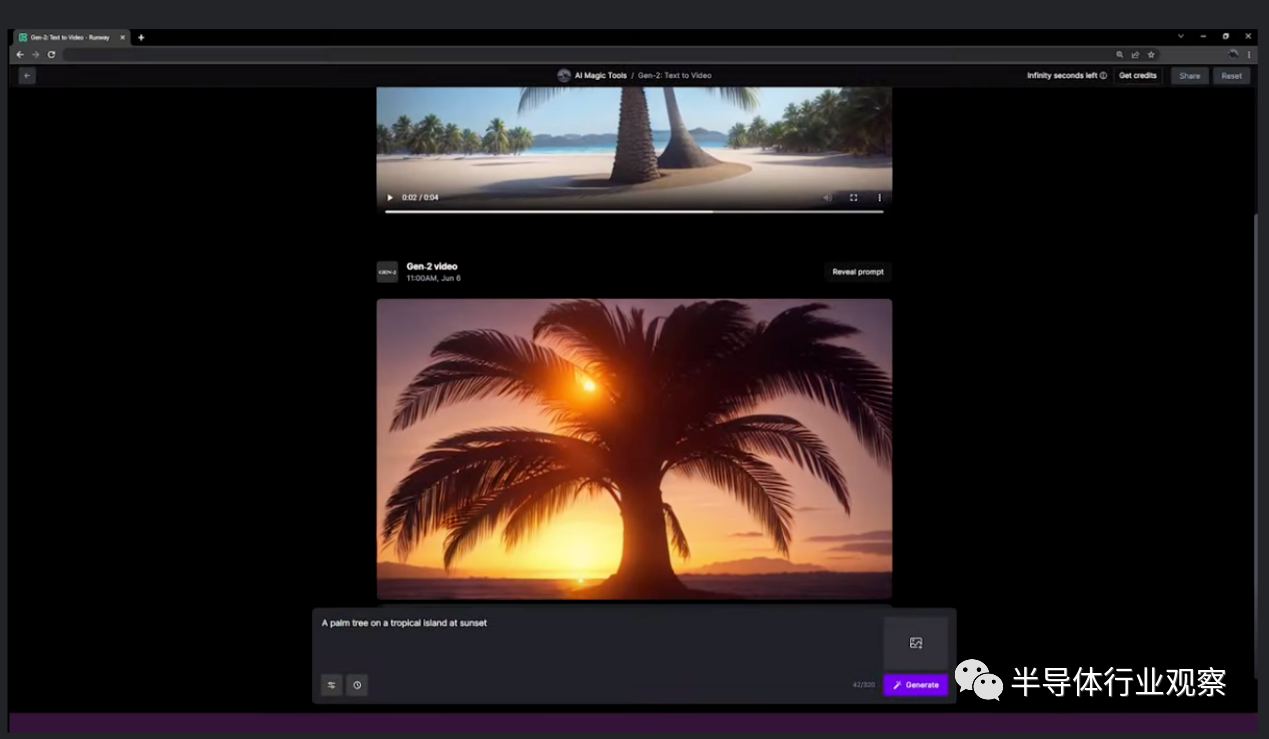Click the Reveal prompt button
This screenshot has width=1269, height=739.
[857, 272]
